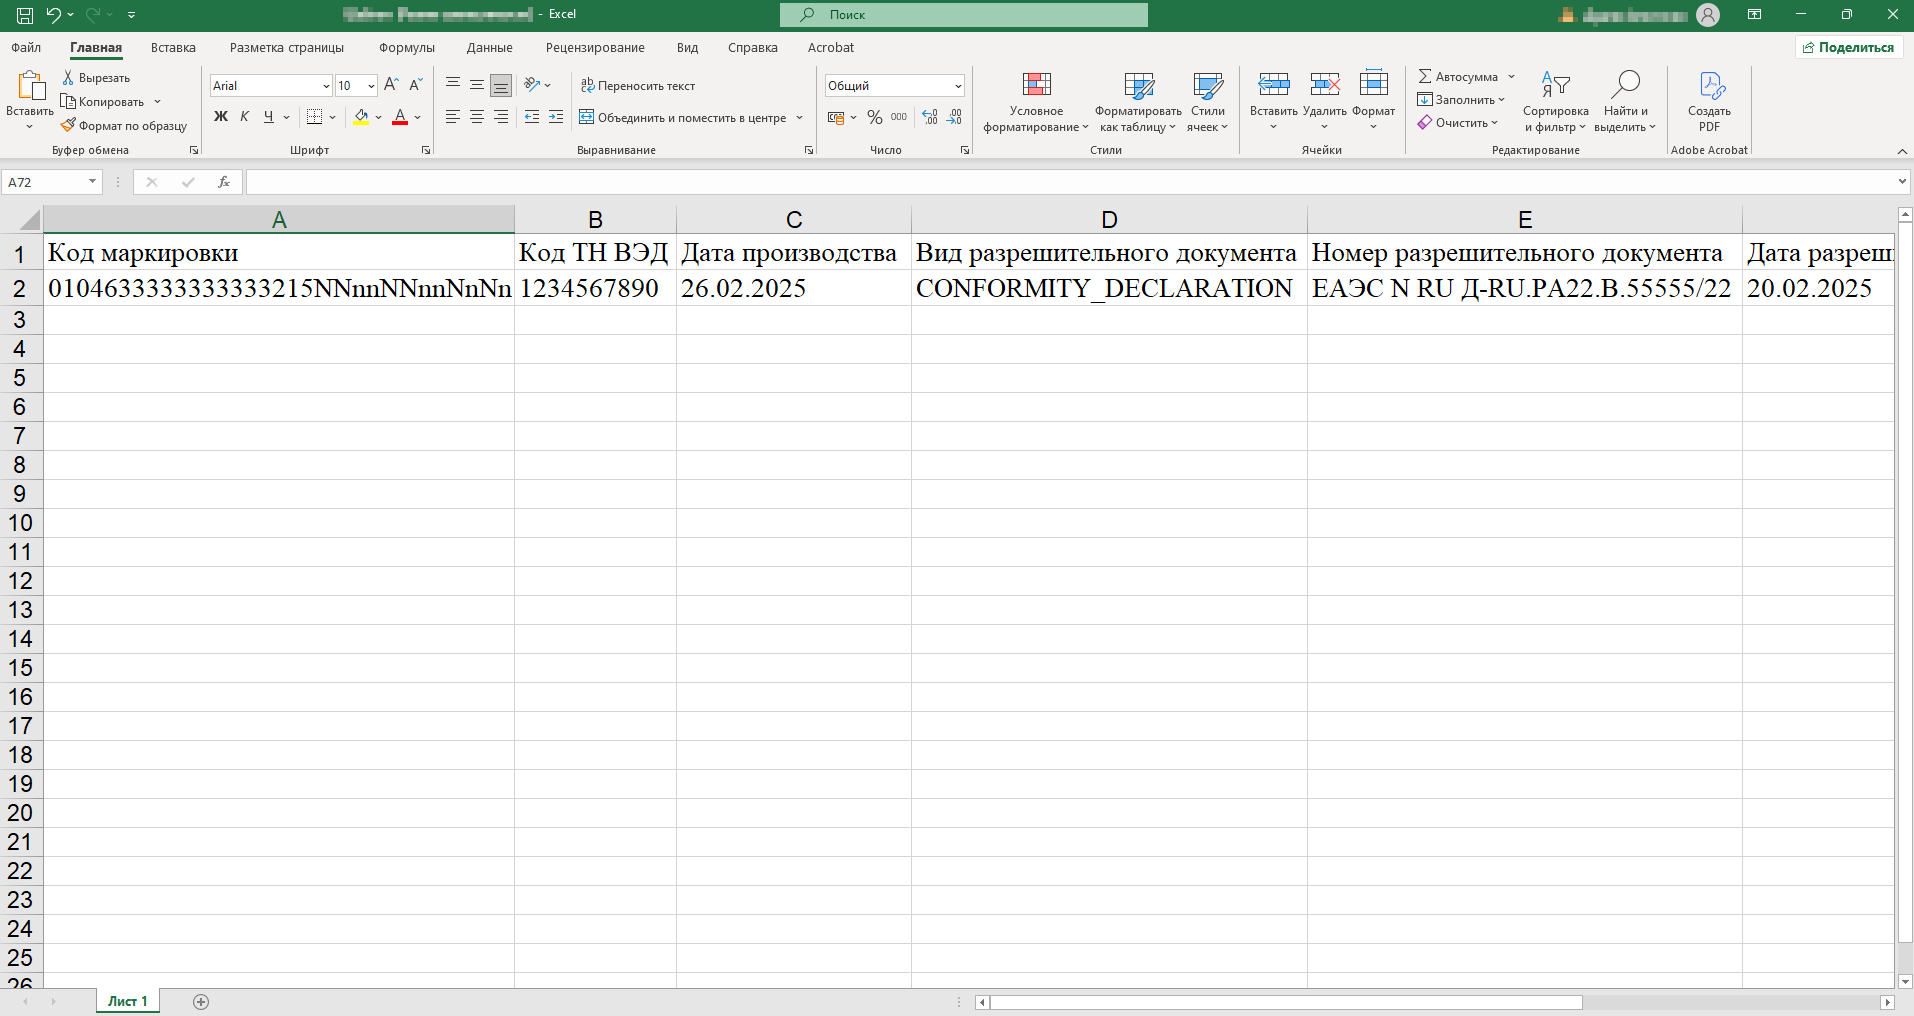
Task: Click the fill color bucket swatch
Action: click(361, 117)
